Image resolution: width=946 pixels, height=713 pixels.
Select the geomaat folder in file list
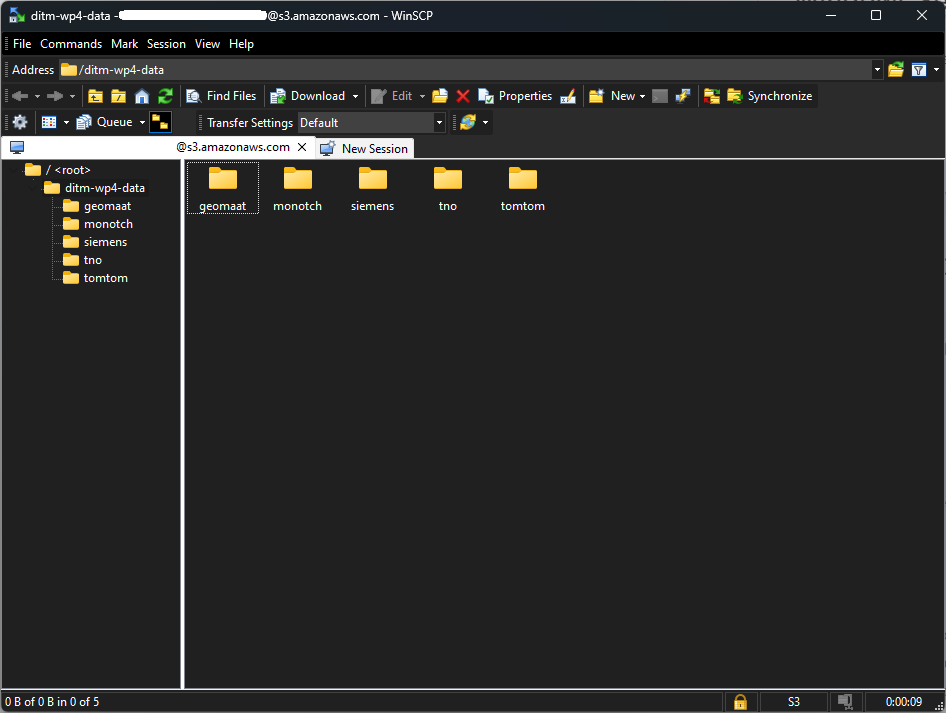click(223, 188)
